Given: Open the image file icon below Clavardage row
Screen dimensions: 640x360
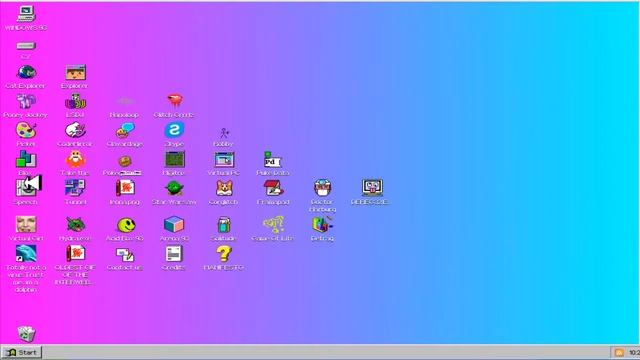Looking at the screenshot, I should [x=125, y=188].
